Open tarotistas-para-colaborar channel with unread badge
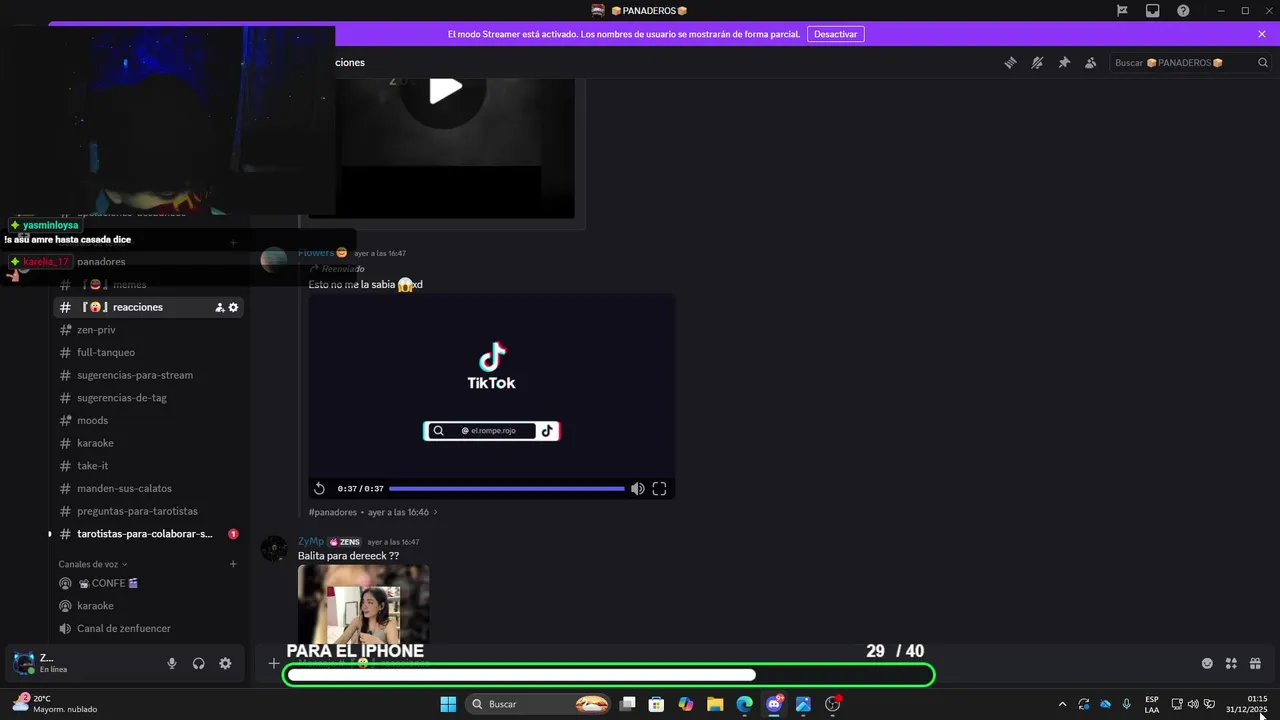The image size is (1280, 720). point(148,534)
